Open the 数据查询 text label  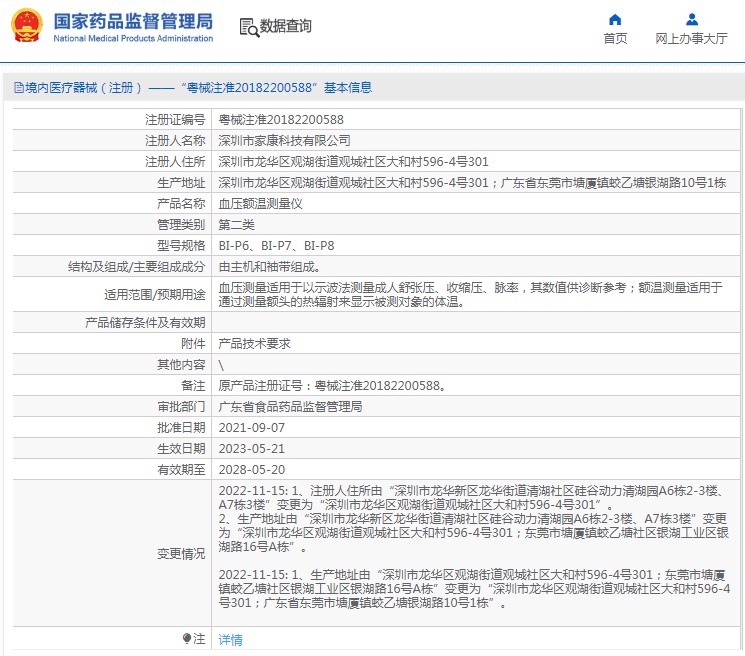286,27
